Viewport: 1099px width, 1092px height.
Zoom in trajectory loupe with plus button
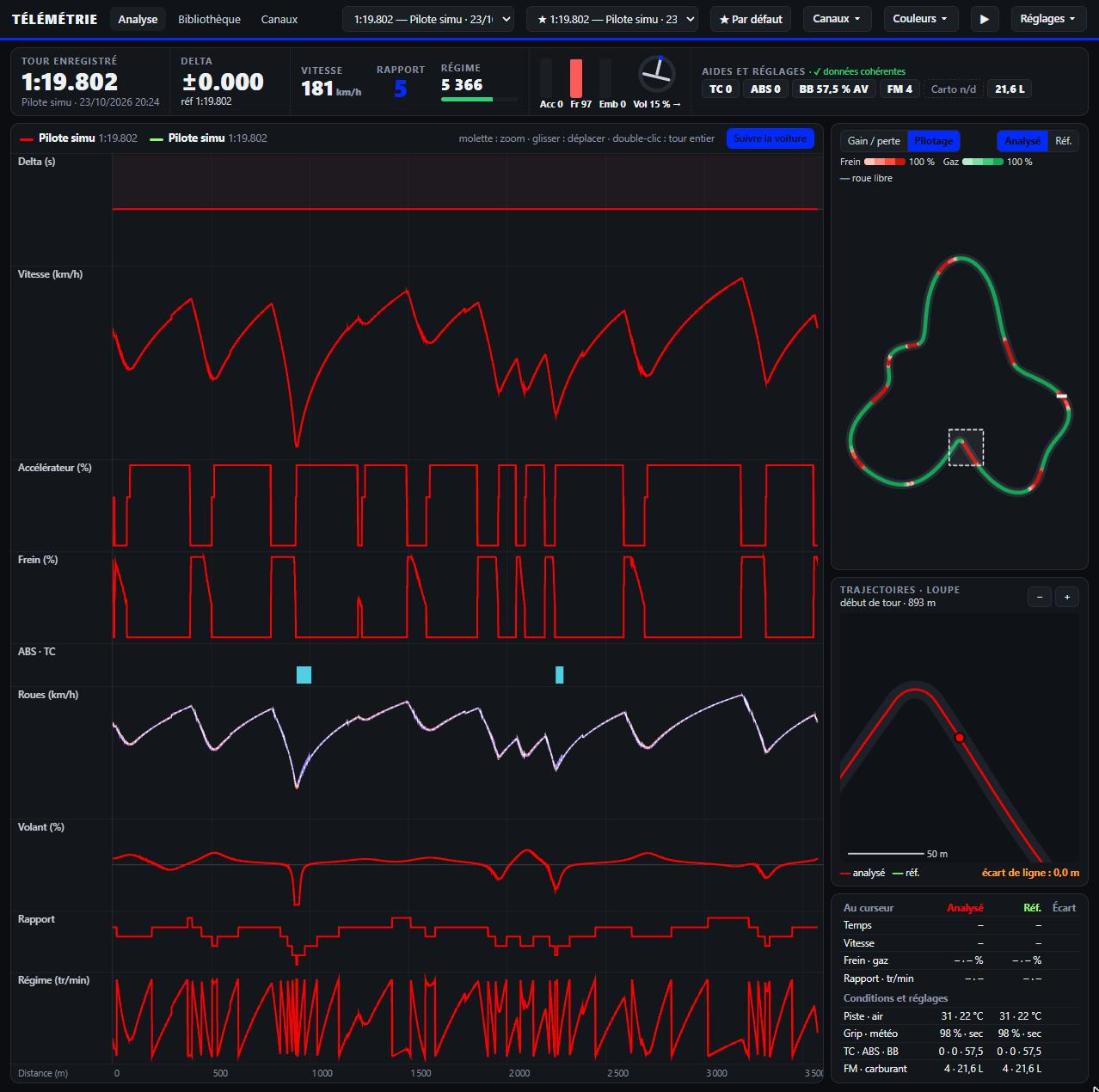click(1067, 597)
